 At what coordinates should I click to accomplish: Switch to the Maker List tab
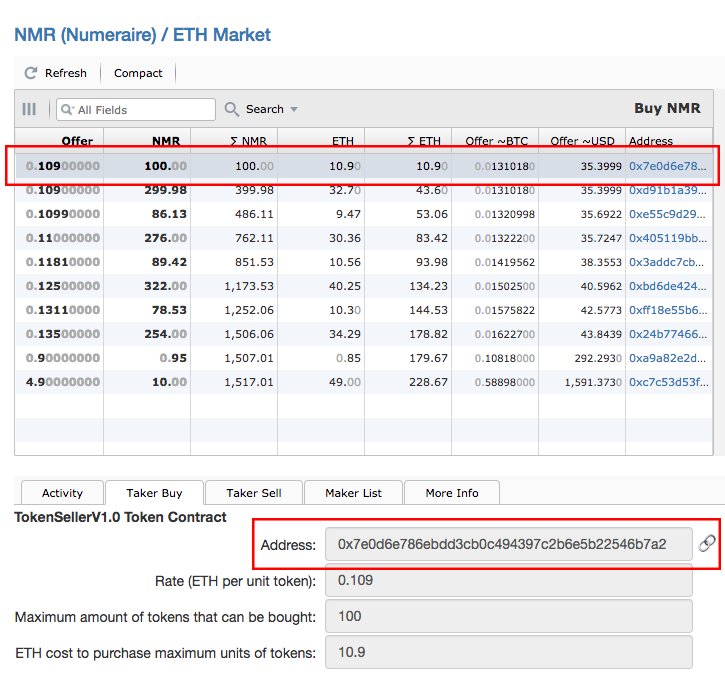[x=353, y=493]
